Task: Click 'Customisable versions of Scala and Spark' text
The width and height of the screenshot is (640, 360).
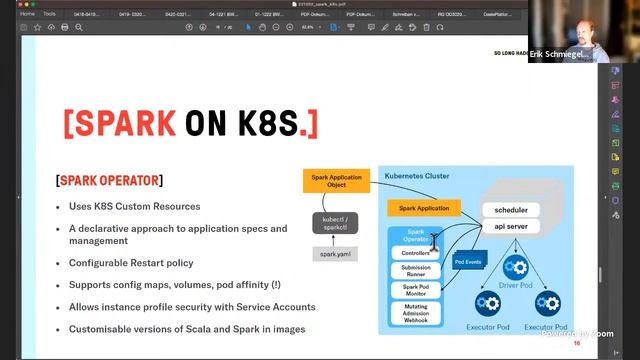Action: (x=187, y=329)
